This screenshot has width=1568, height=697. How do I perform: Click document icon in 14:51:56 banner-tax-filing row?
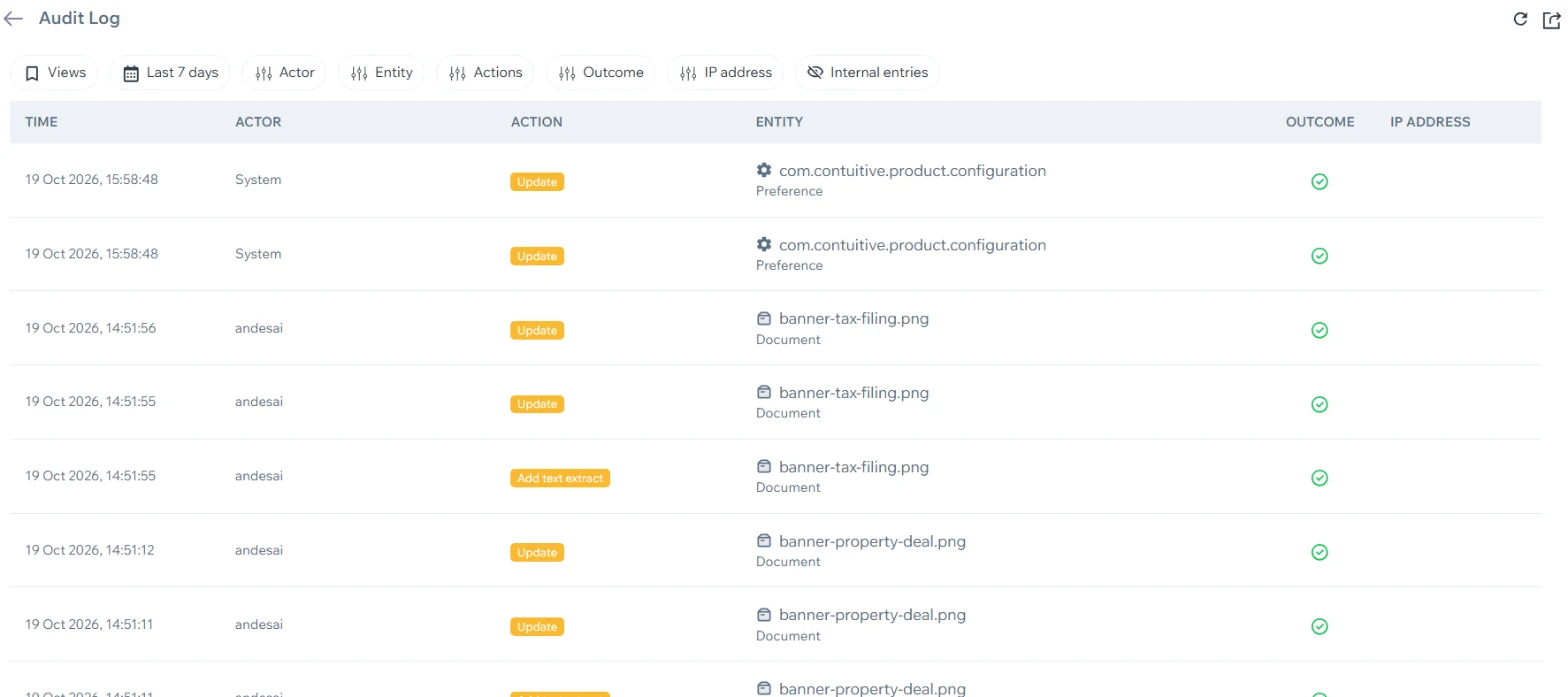pos(764,319)
